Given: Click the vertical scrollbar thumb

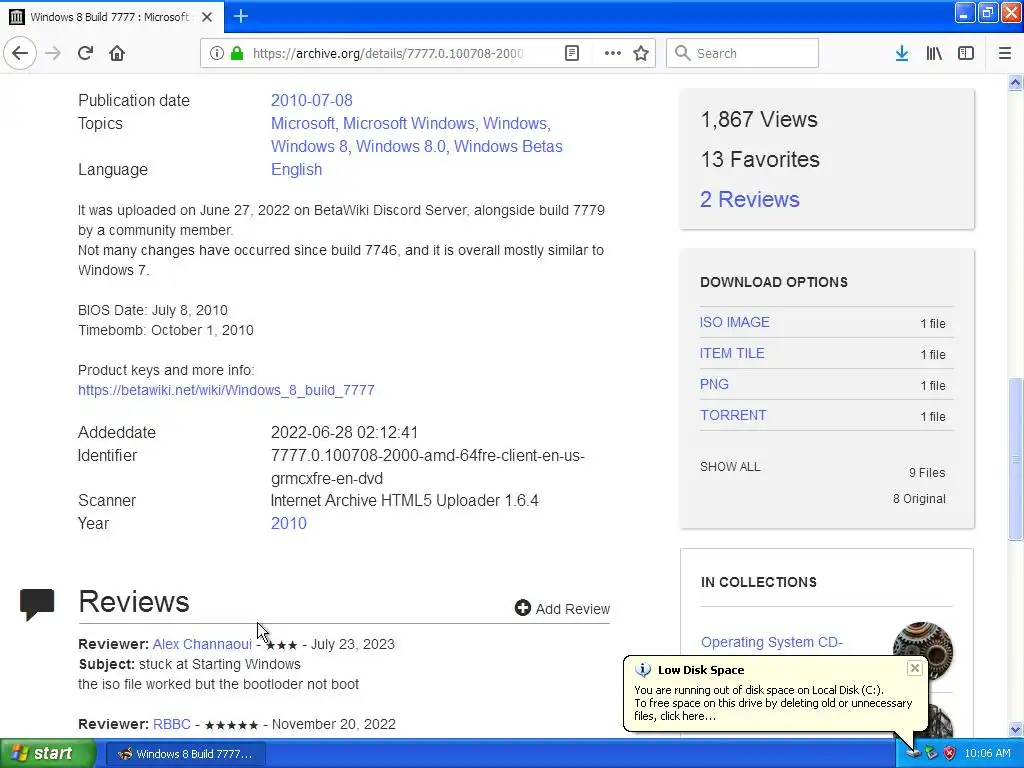Looking at the screenshot, I should [x=1015, y=458].
